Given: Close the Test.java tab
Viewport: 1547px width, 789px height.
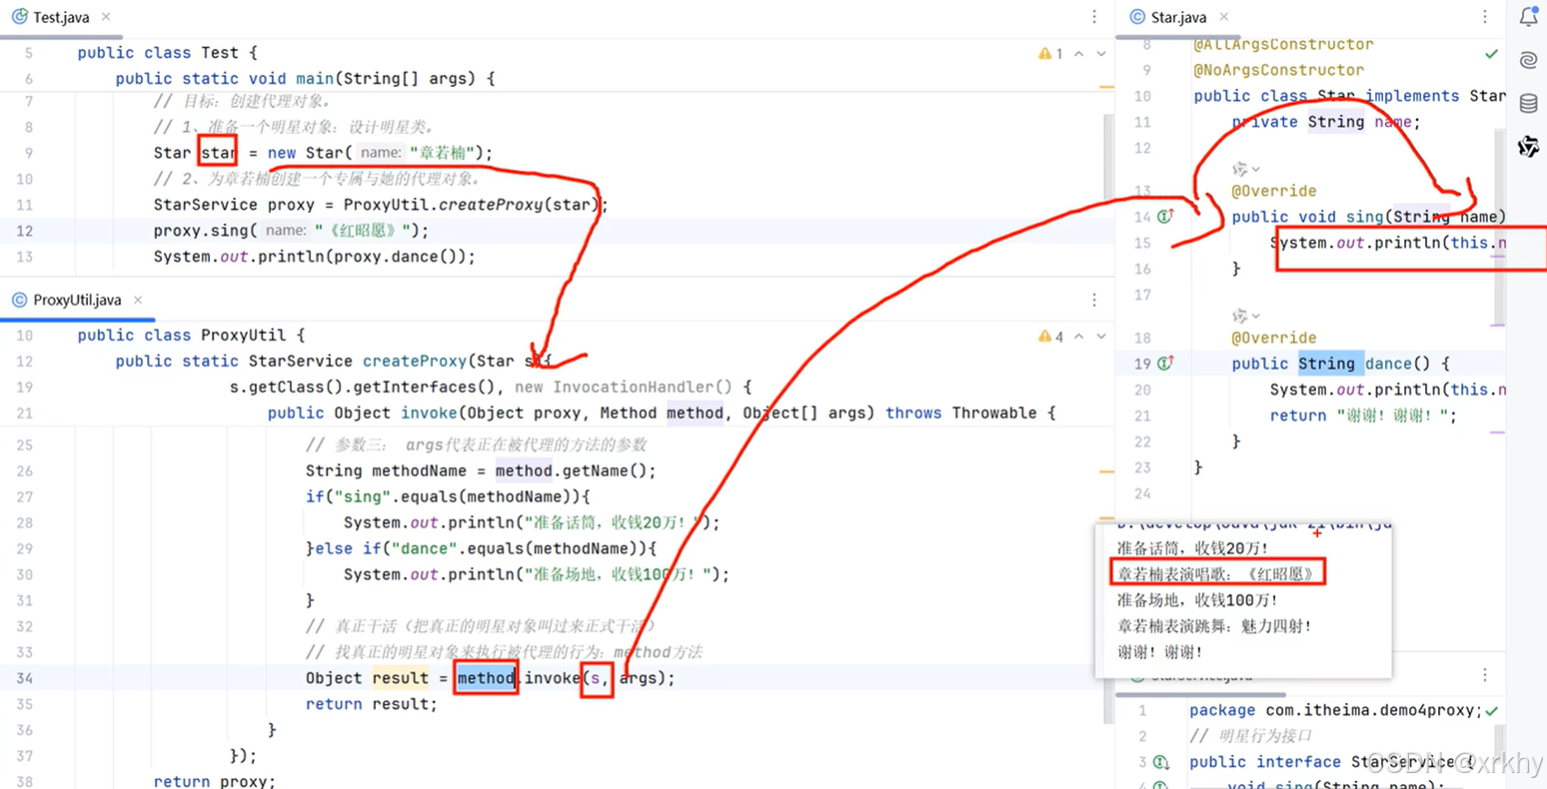Looking at the screenshot, I should click(106, 17).
